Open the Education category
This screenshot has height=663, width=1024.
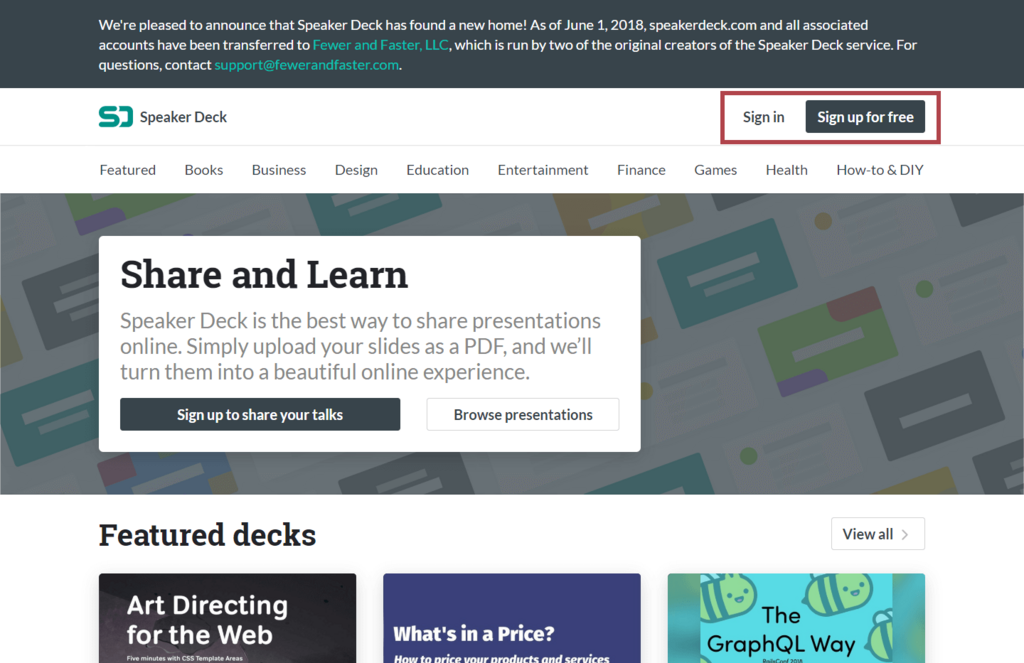click(438, 170)
